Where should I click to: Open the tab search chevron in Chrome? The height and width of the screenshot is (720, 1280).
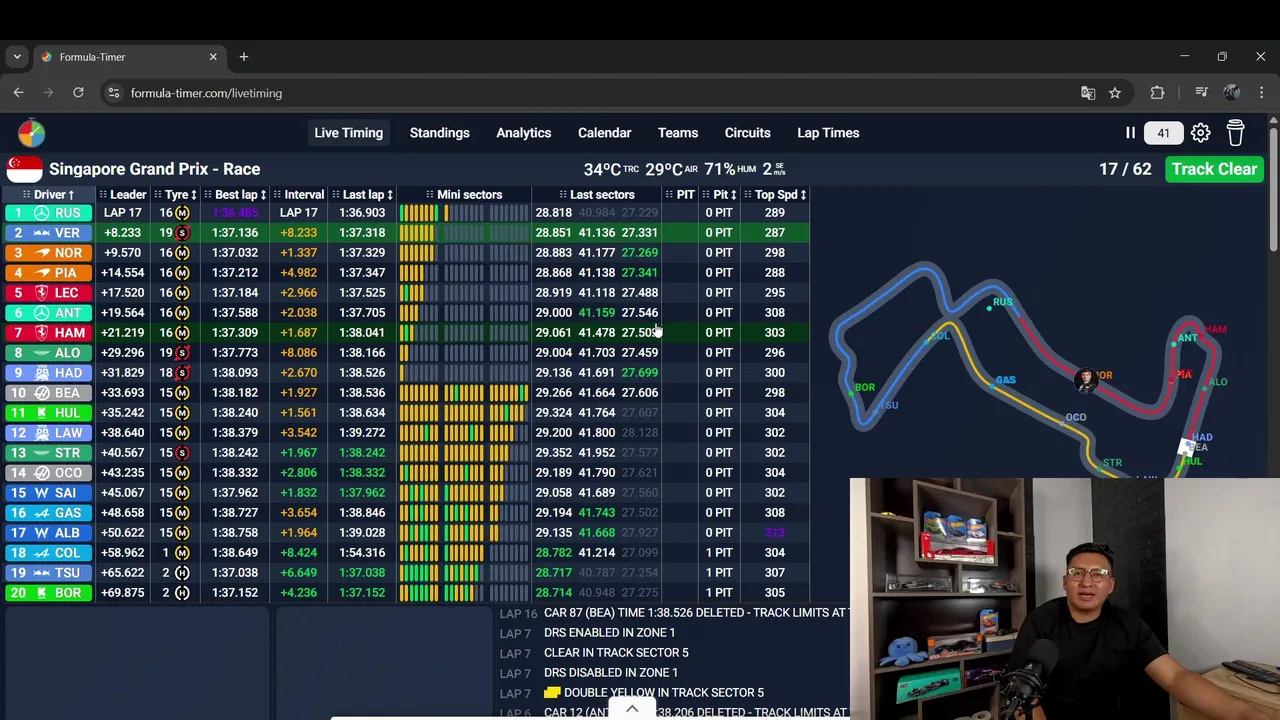(17, 57)
